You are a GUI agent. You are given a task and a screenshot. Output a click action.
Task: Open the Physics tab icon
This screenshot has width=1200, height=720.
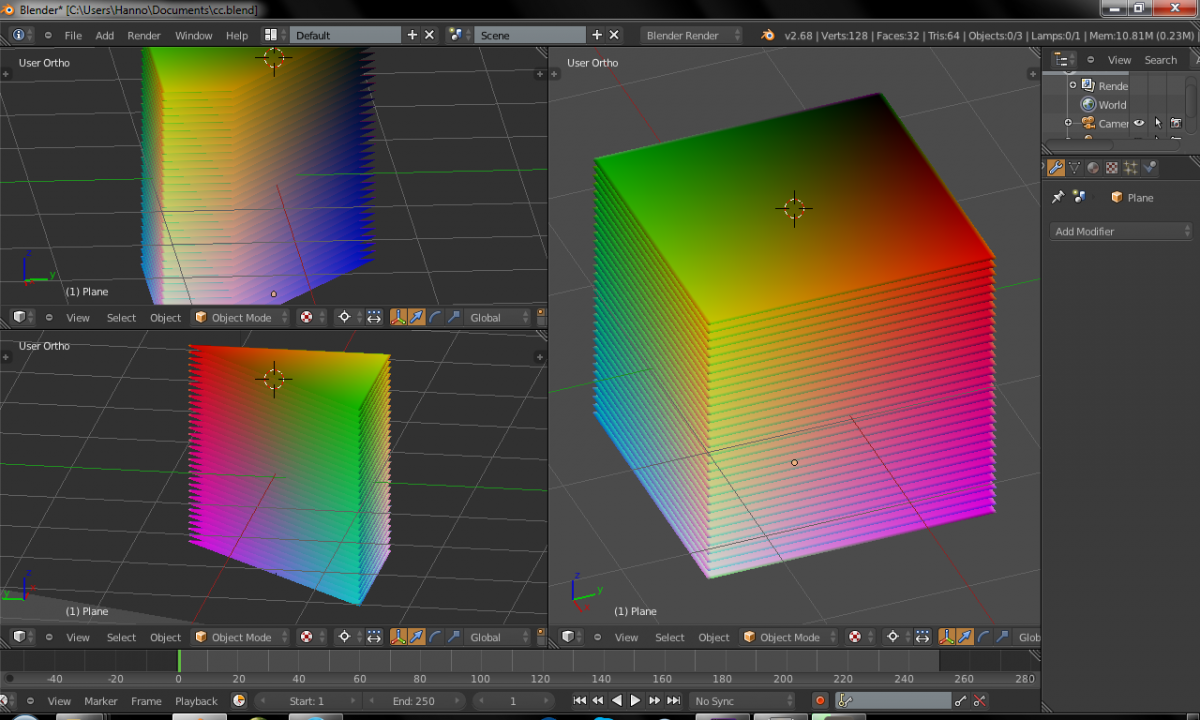tap(1150, 168)
